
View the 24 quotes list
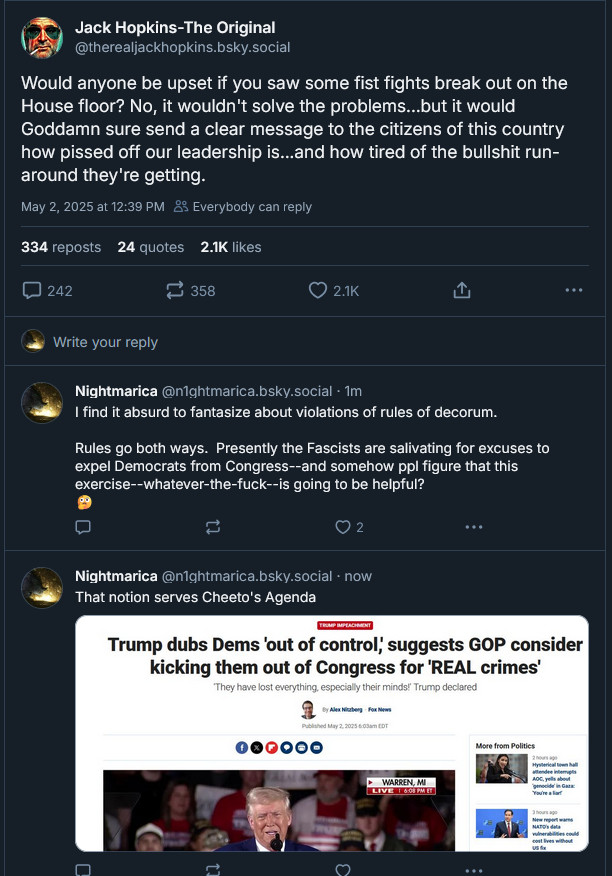point(150,247)
